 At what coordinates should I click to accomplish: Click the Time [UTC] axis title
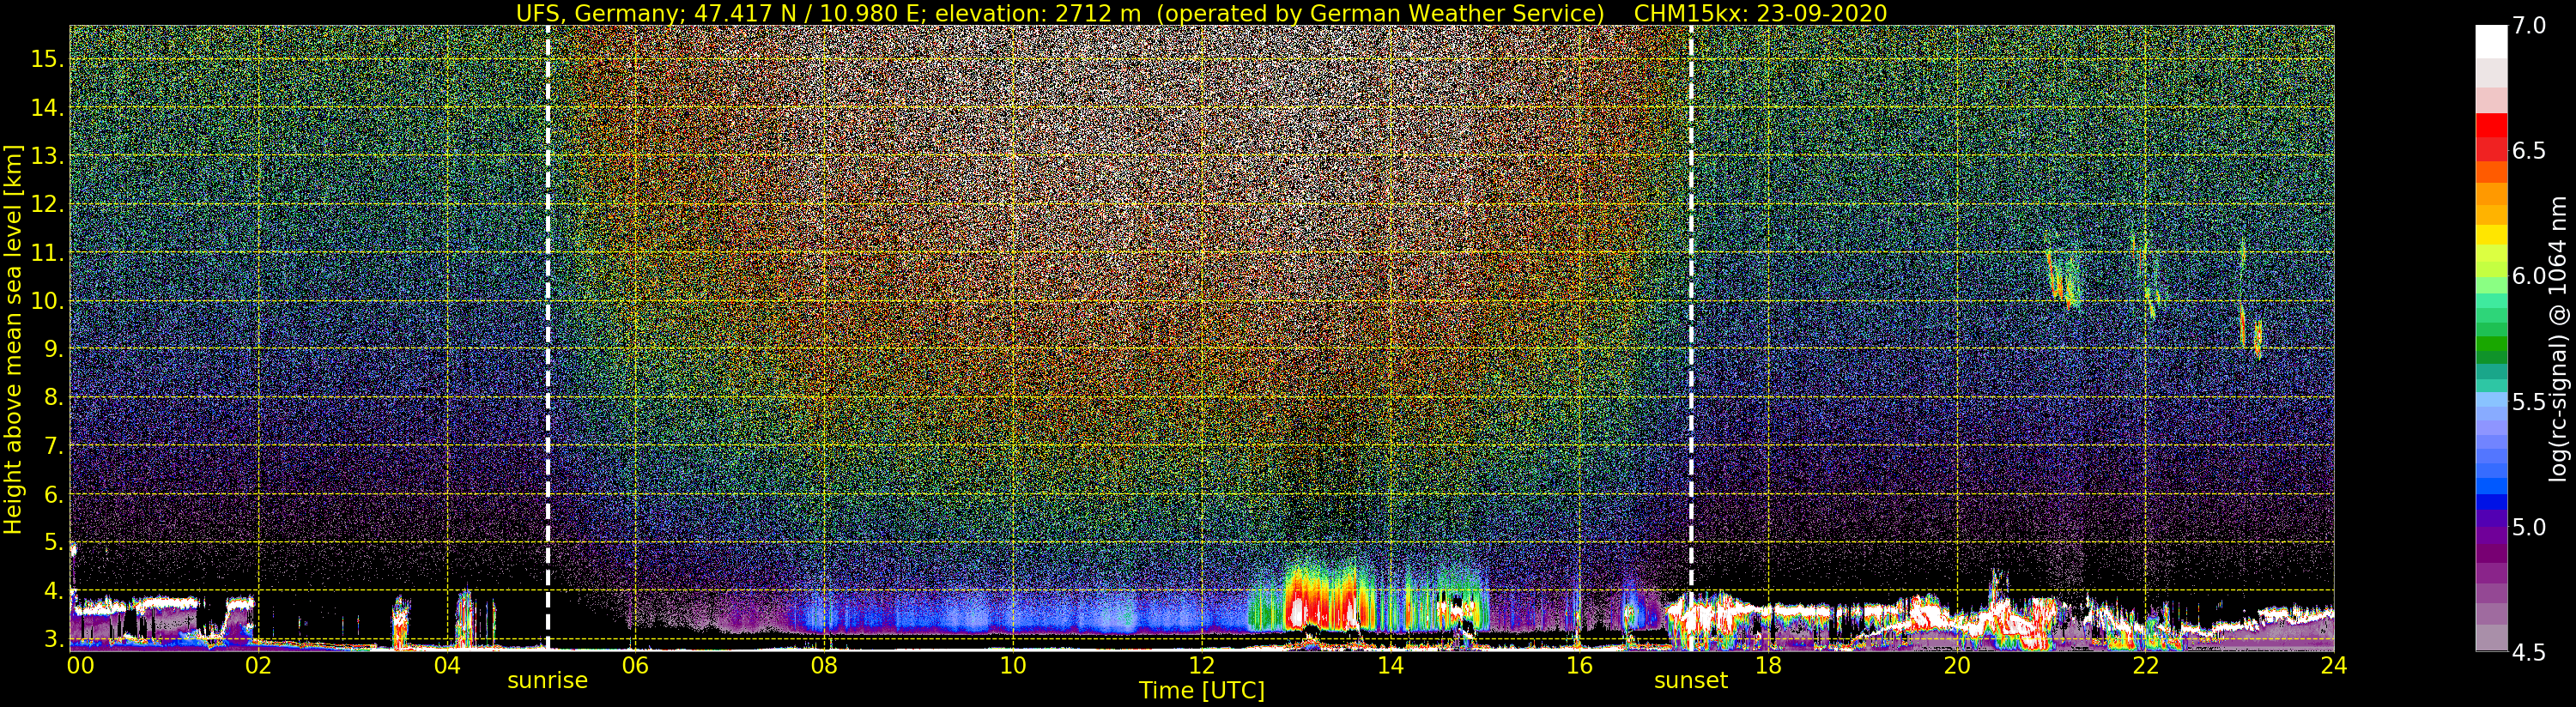coord(1201,691)
